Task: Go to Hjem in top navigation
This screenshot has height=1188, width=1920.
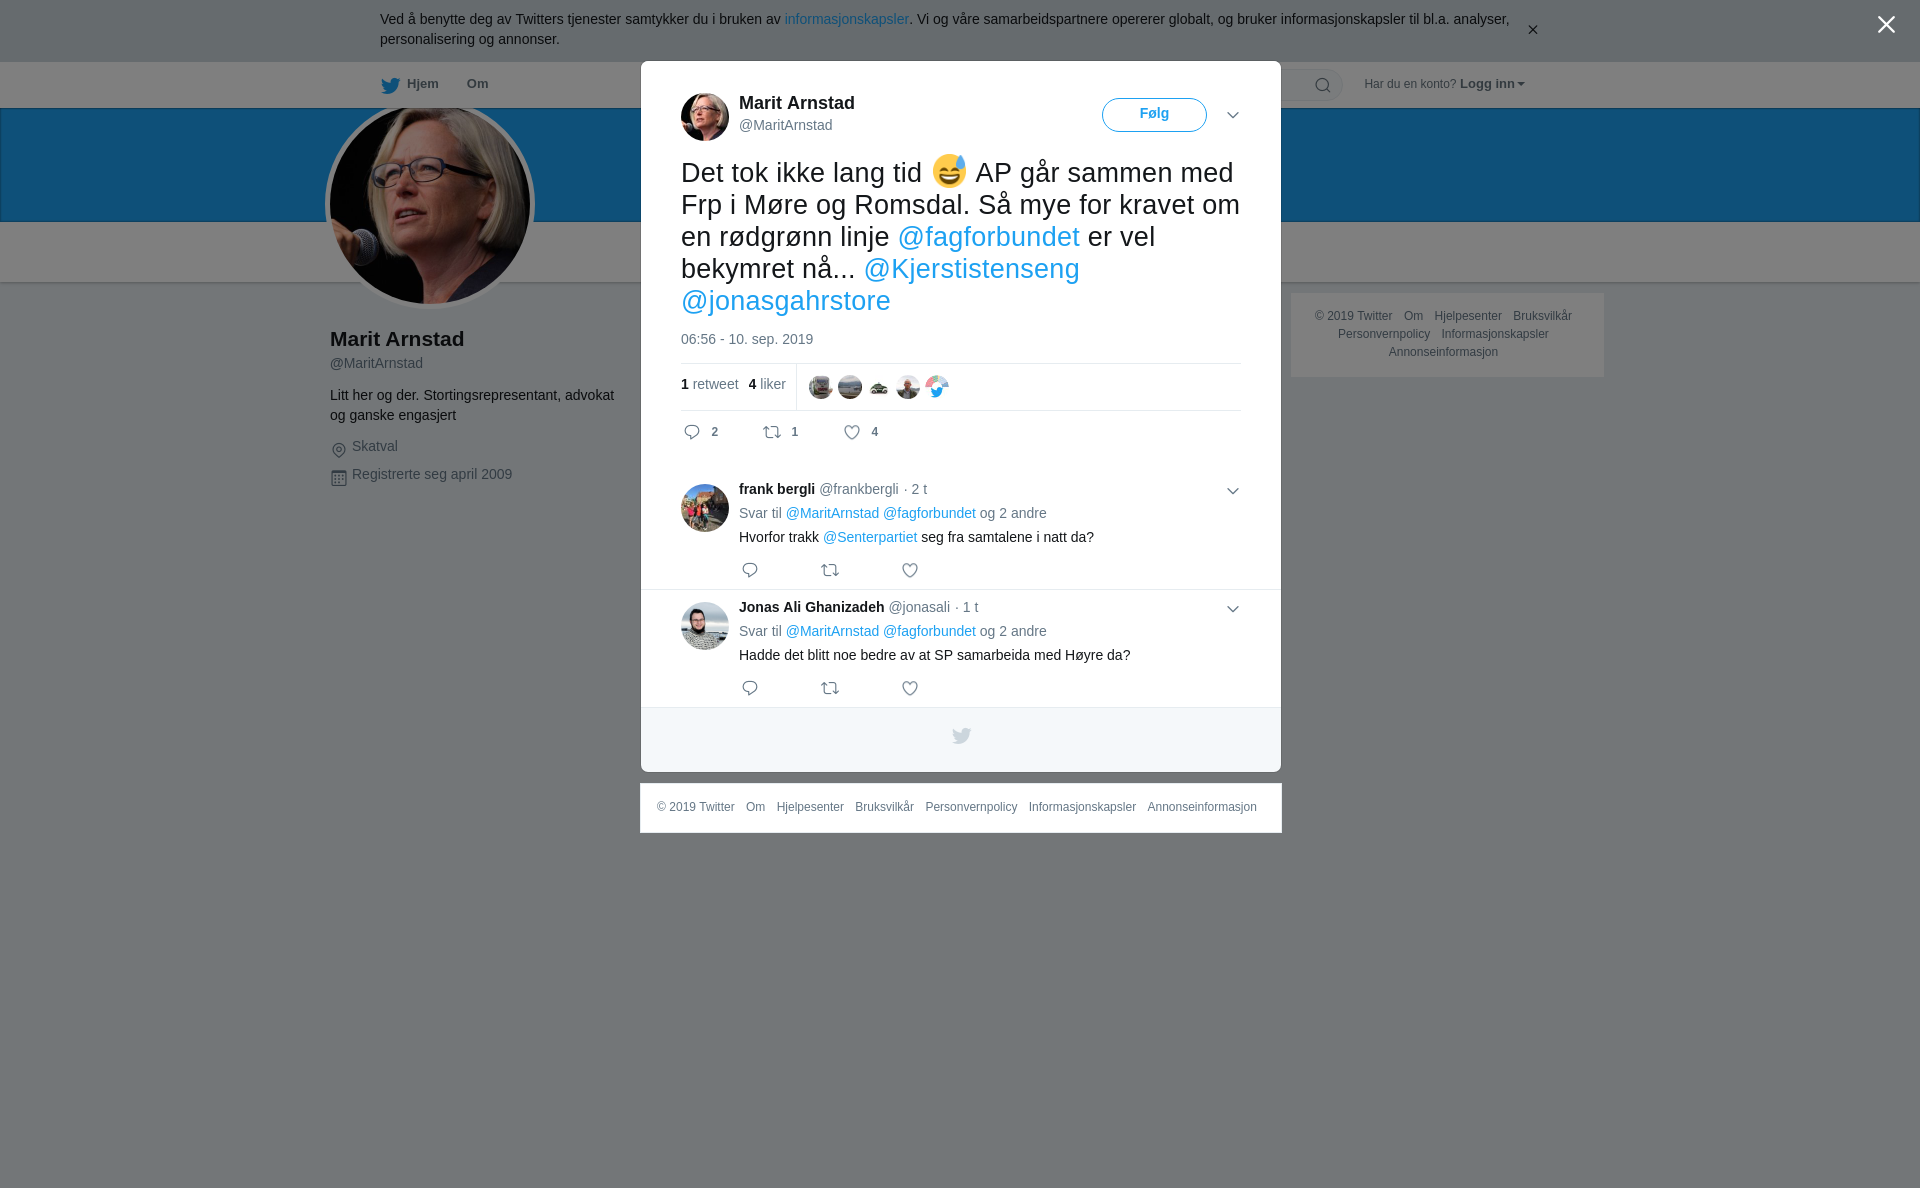Action: pos(410,84)
